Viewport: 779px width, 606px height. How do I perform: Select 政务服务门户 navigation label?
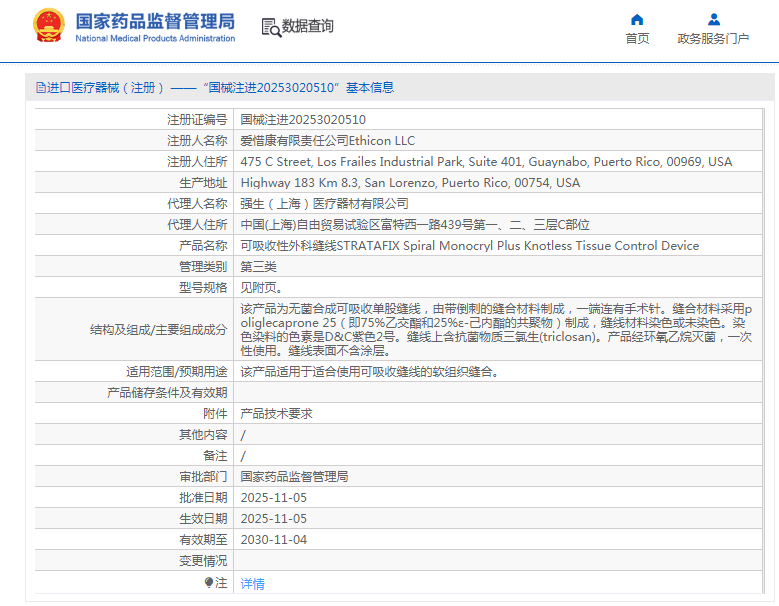tap(713, 38)
